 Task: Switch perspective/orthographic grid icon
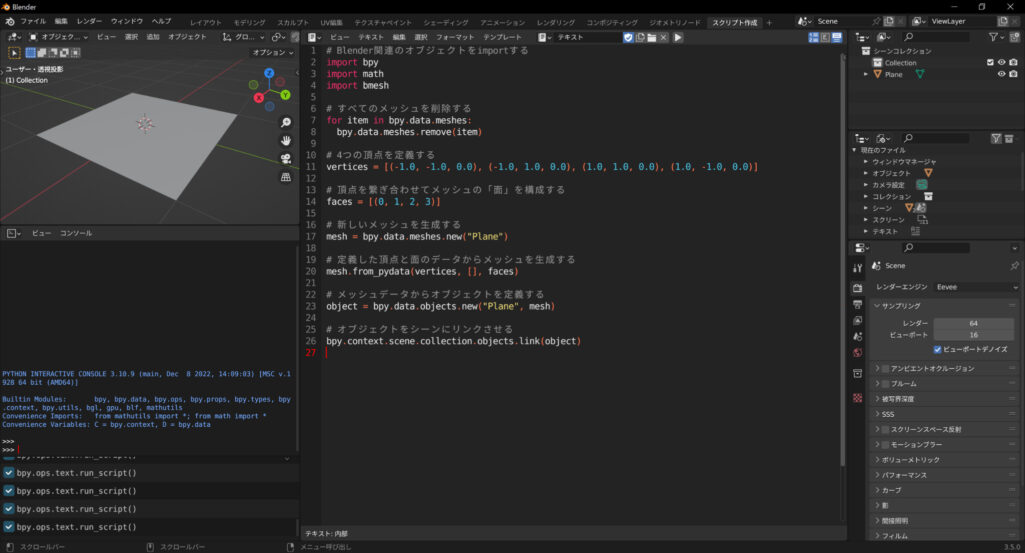coord(286,177)
